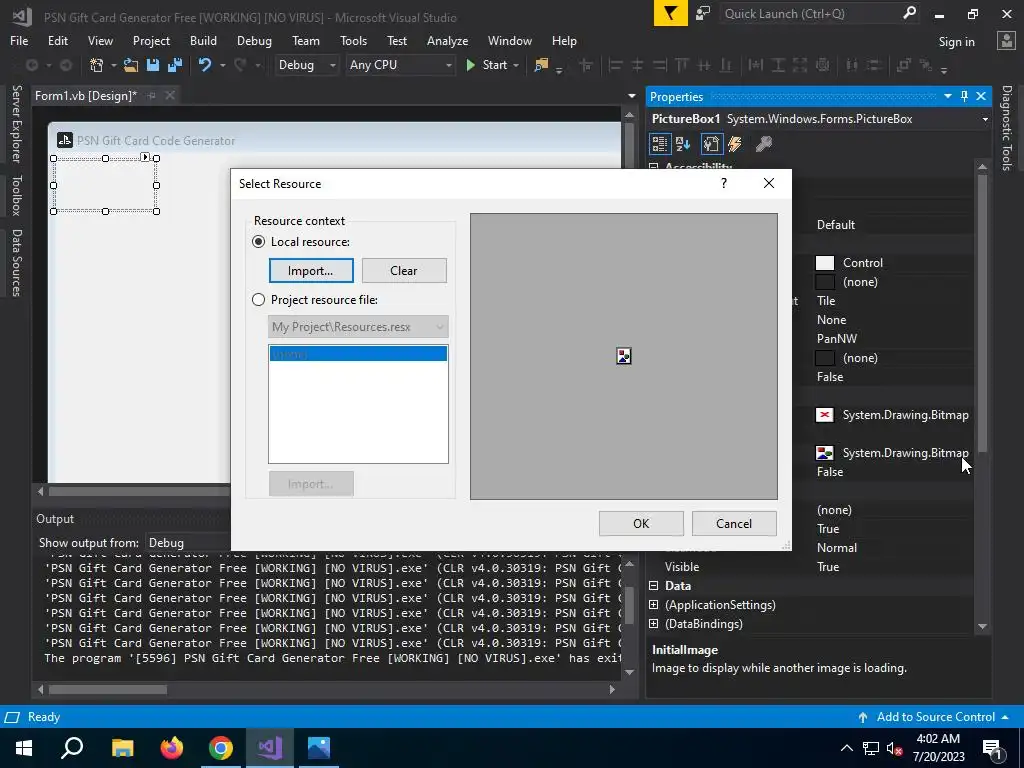Click the Save All toolbar icon

(174, 65)
